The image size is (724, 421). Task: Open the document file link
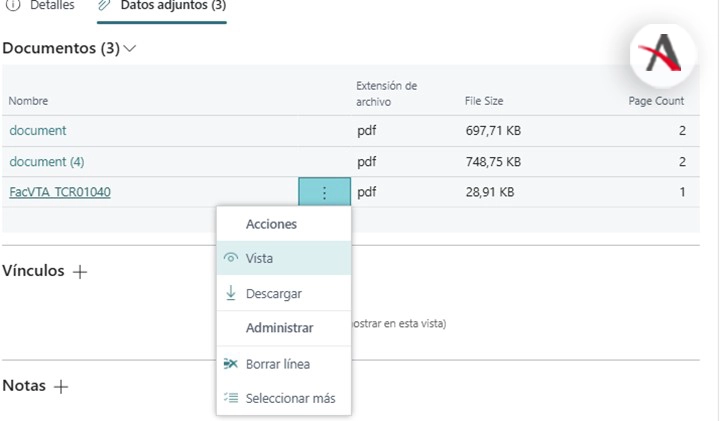[38, 131]
